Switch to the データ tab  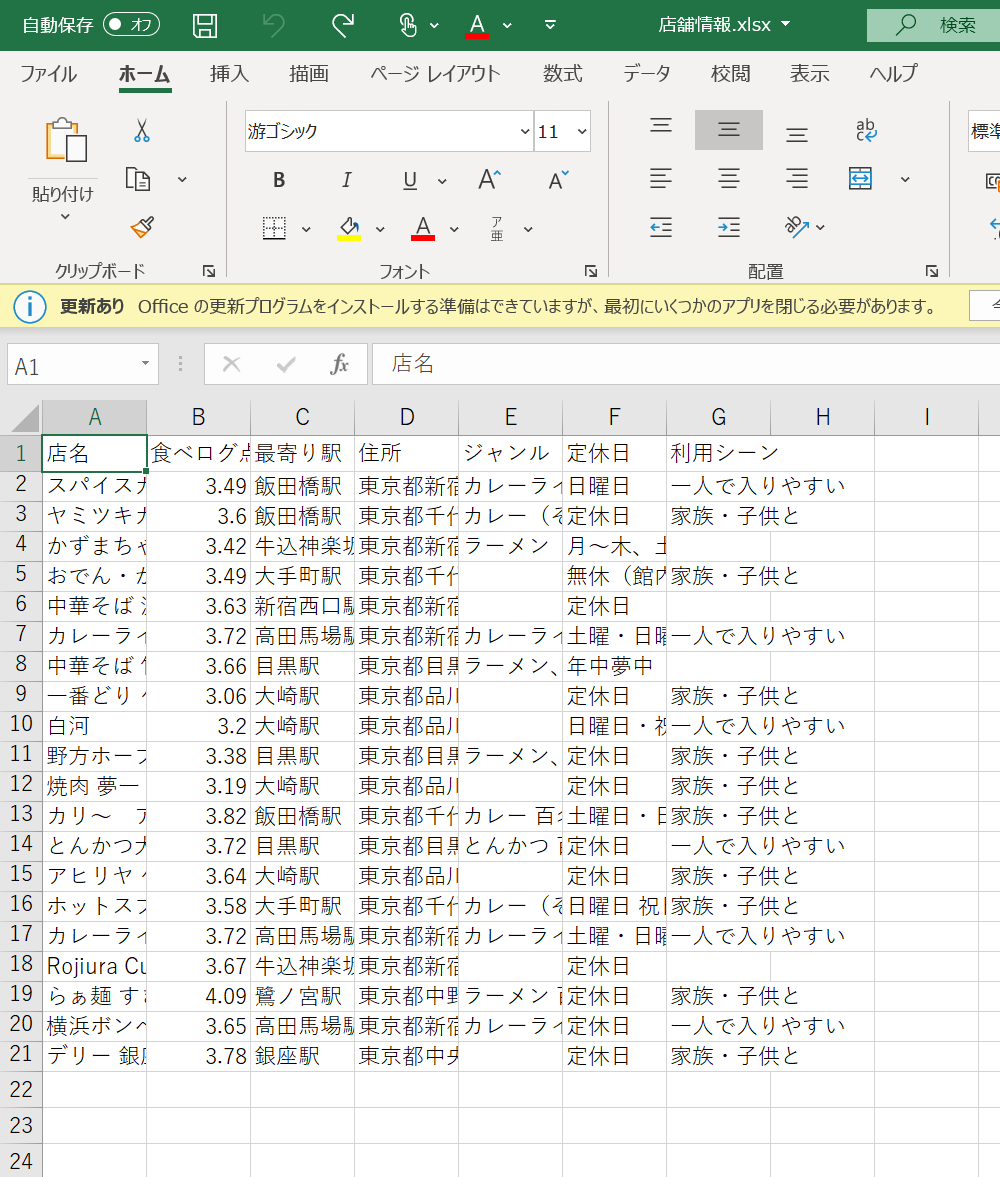click(x=647, y=74)
